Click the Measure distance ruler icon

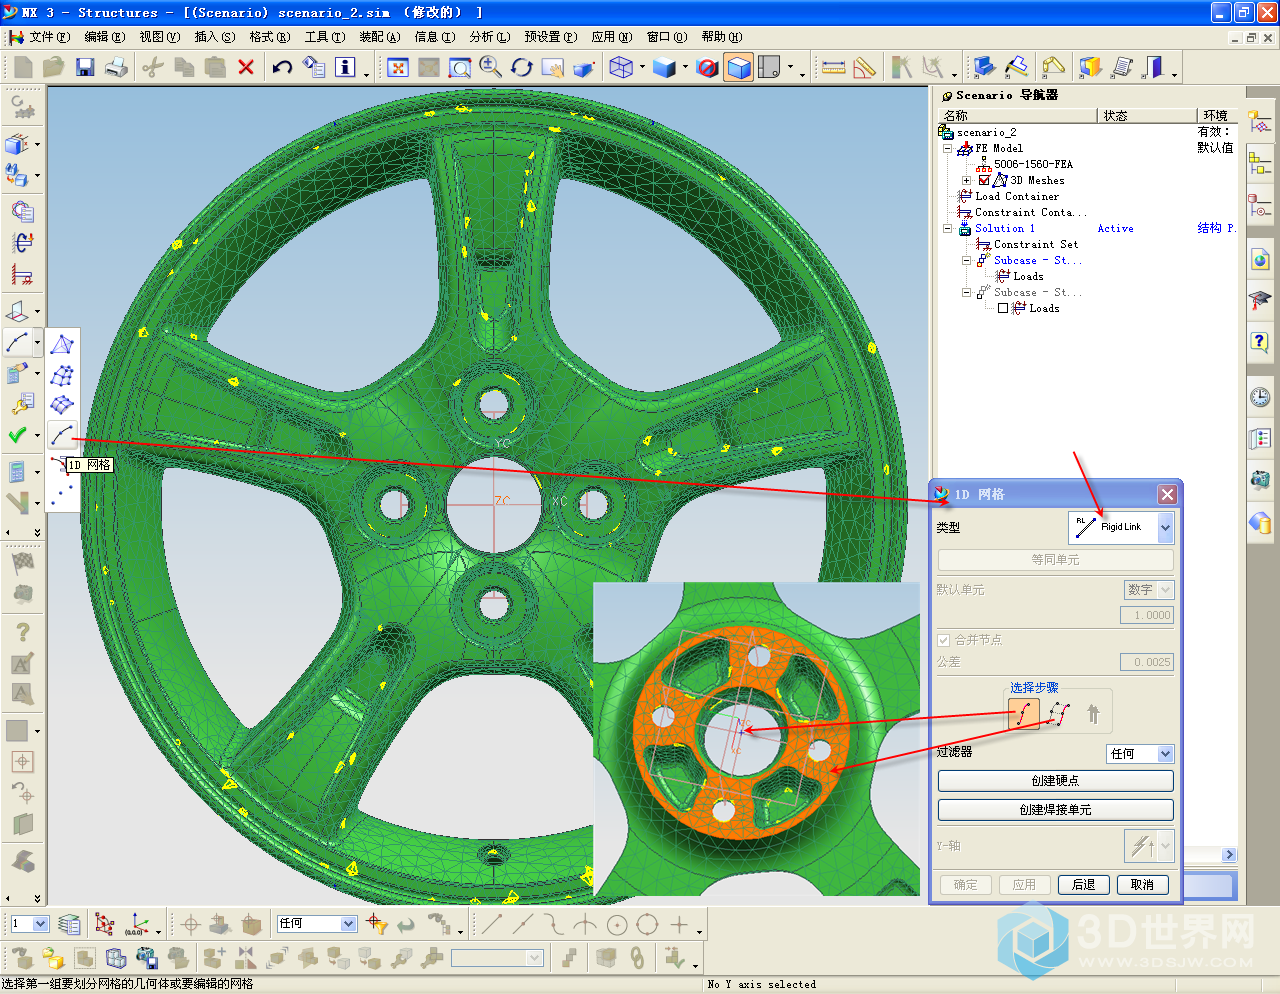pos(833,67)
